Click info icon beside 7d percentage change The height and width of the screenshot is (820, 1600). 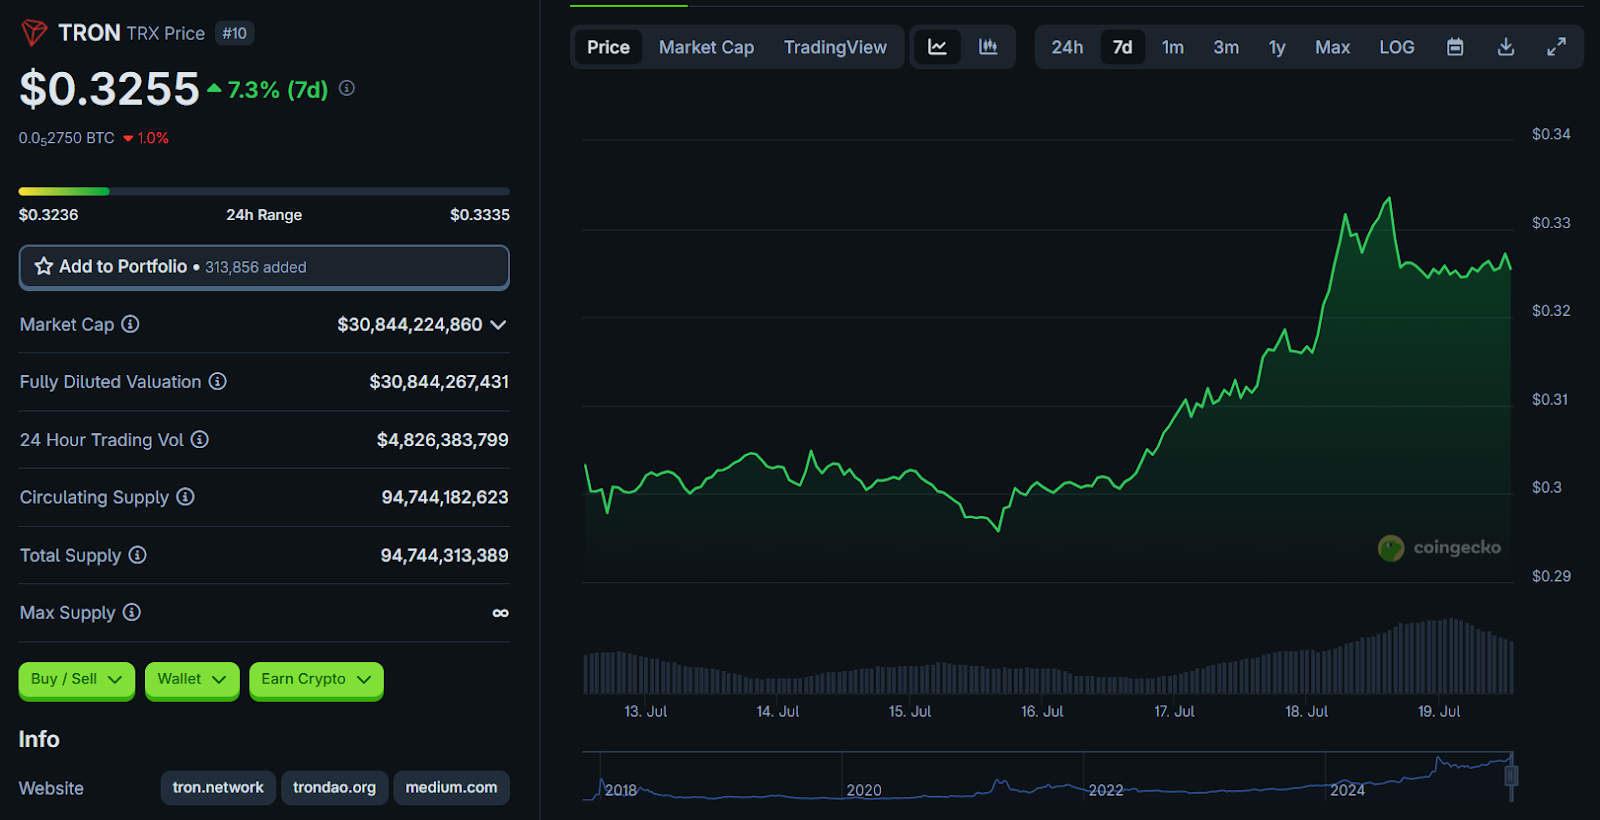[x=347, y=88]
